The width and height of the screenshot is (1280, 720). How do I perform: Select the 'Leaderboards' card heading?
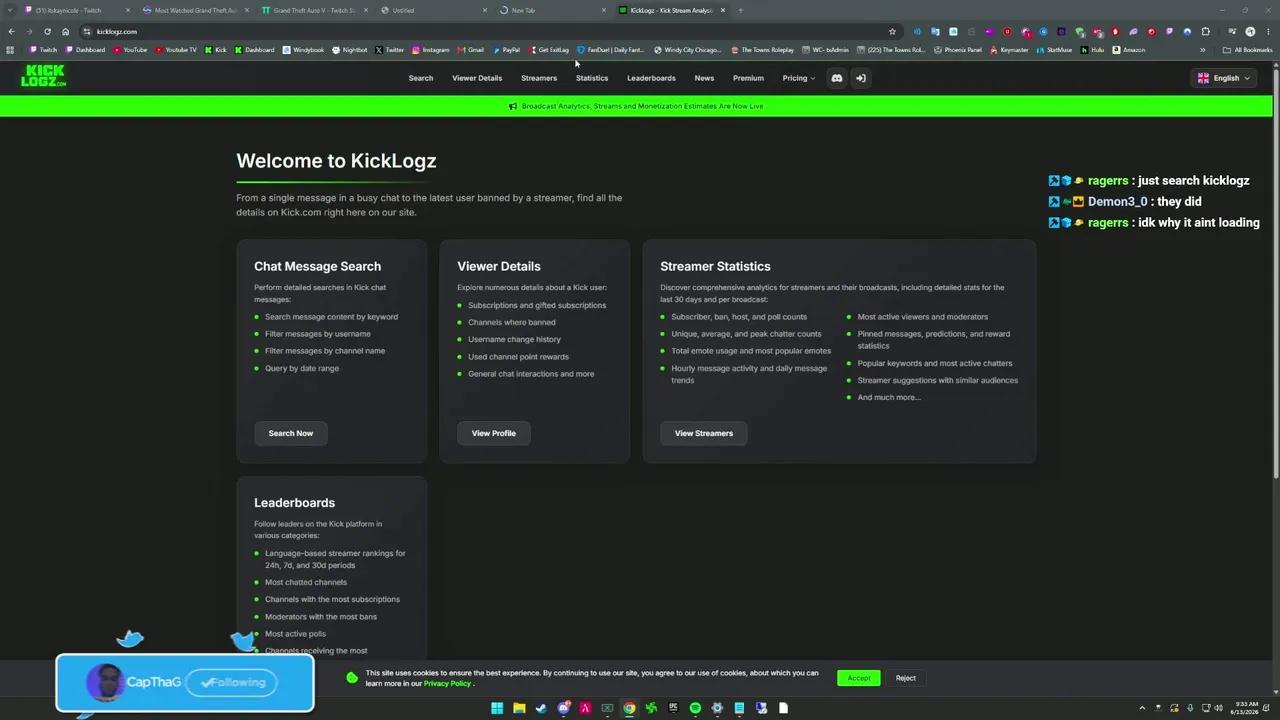(294, 503)
